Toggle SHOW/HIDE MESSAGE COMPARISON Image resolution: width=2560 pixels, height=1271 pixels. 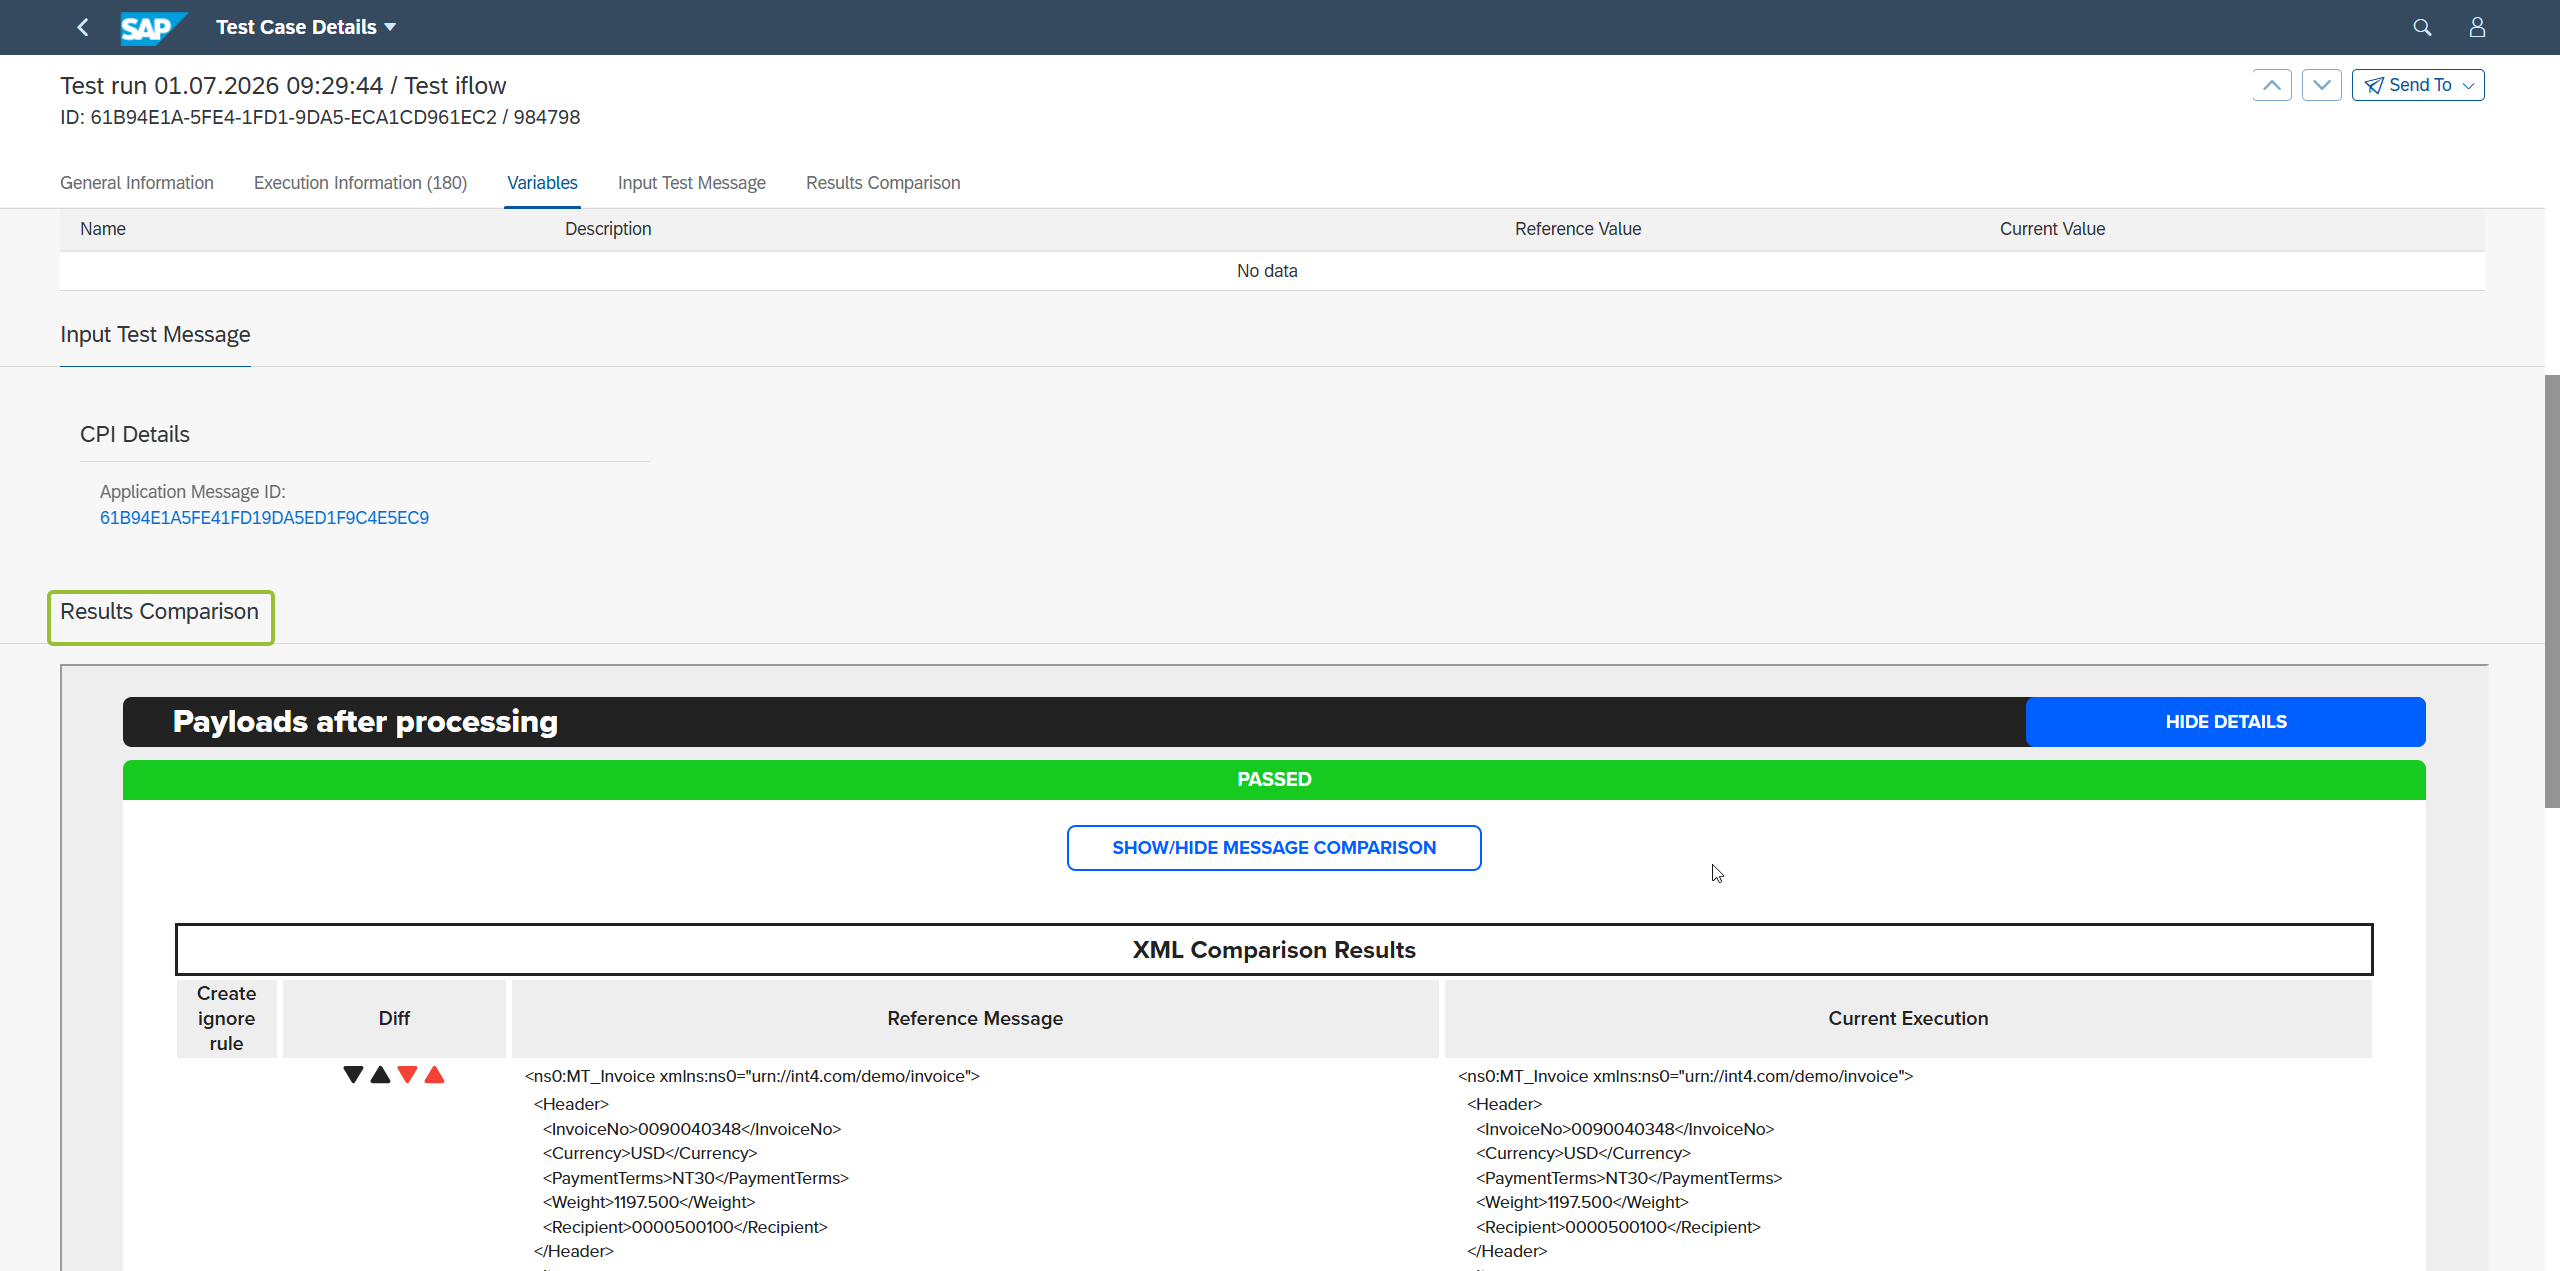1274,848
